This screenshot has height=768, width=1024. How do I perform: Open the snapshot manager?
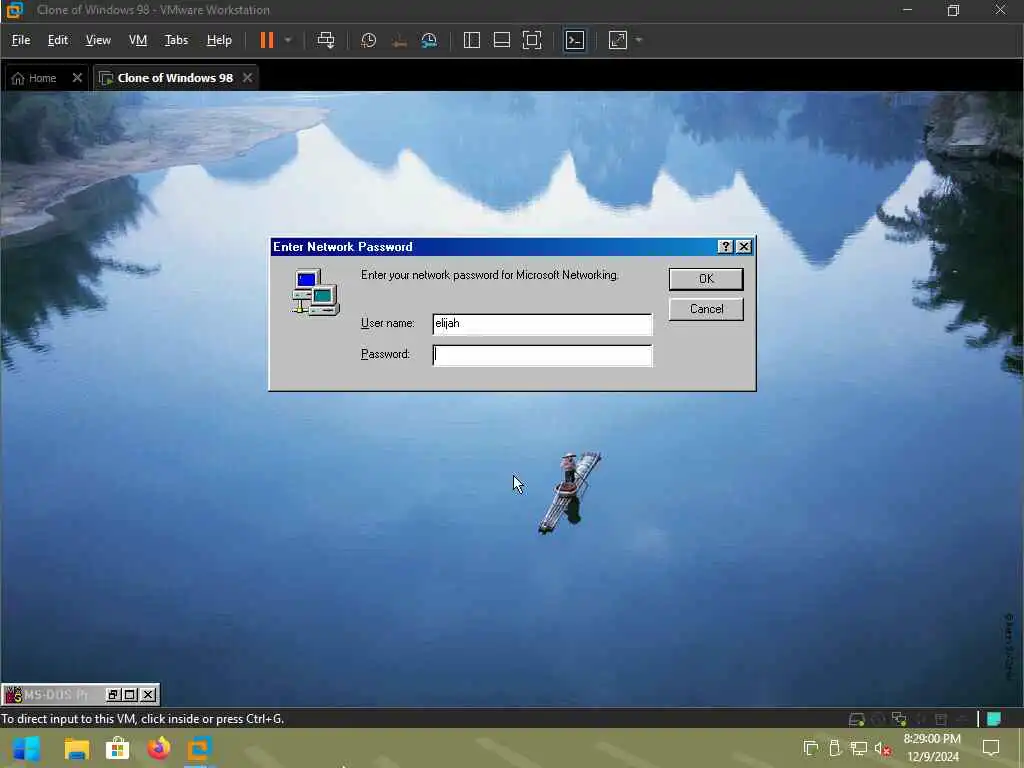coord(429,40)
